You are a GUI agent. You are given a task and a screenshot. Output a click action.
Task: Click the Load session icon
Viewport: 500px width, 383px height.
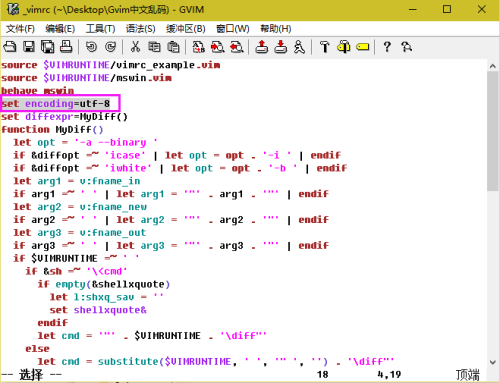click(262, 47)
